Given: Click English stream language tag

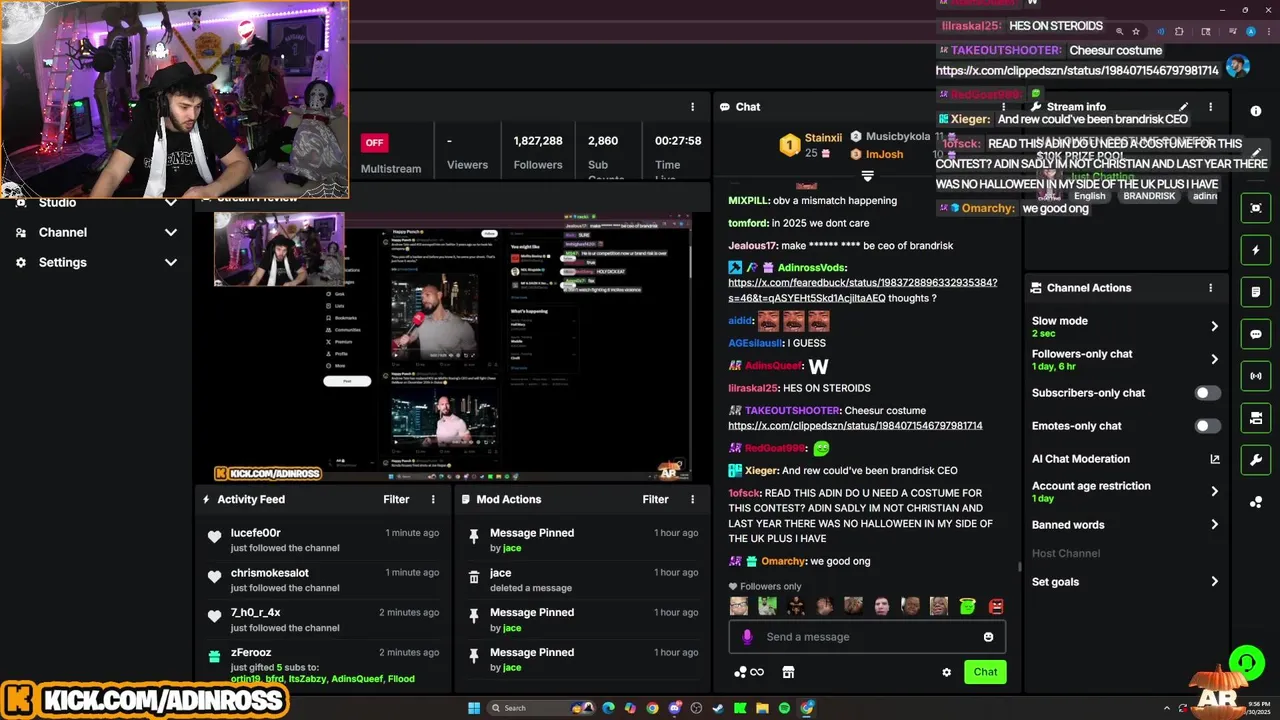Looking at the screenshot, I should click(1089, 196).
